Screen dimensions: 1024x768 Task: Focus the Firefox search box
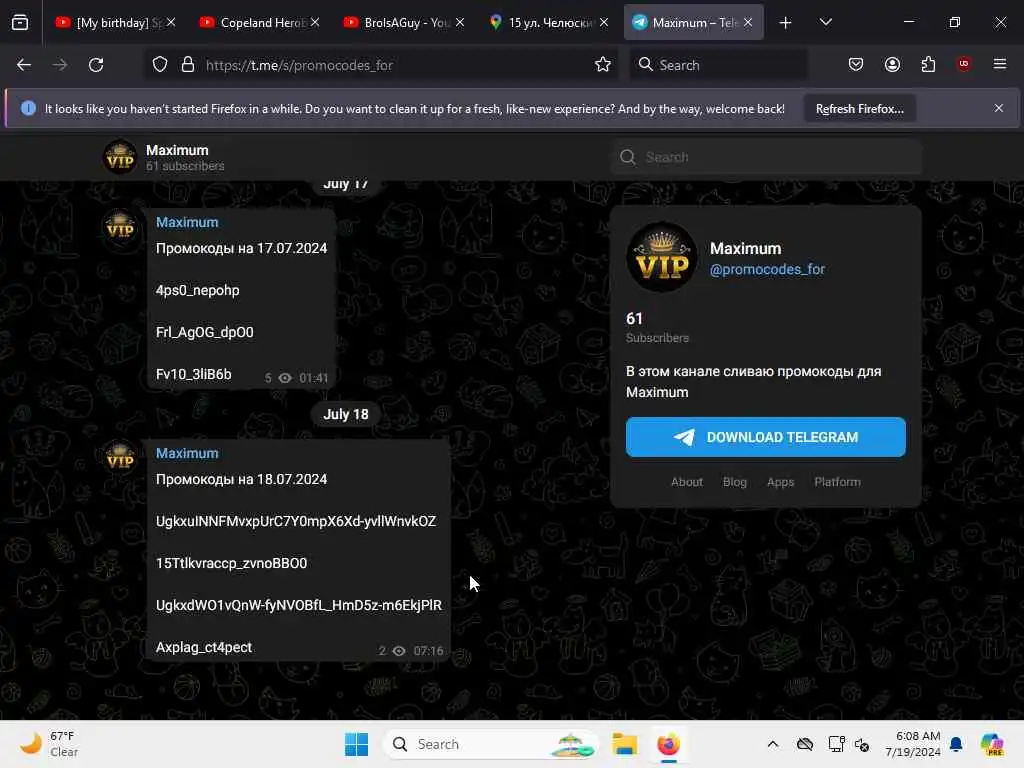point(718,65)
